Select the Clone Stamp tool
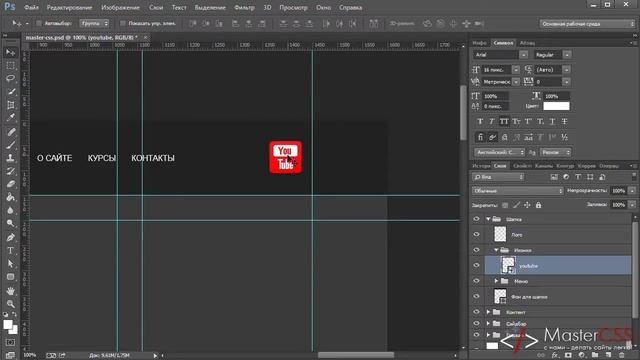 (x=11, y=158)
